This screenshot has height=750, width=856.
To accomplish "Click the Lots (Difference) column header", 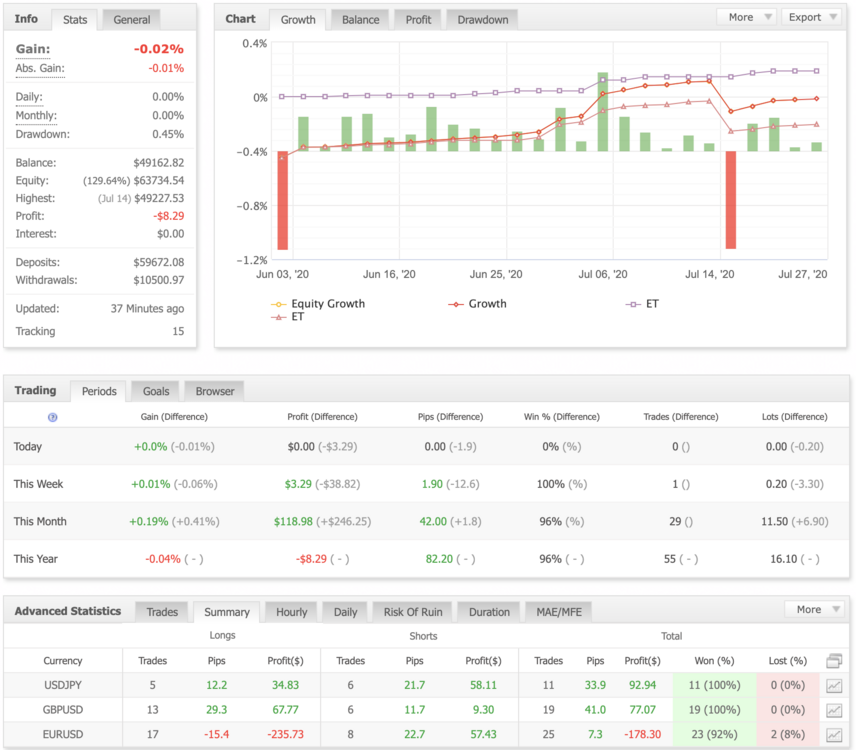I will tap(794, 417).
